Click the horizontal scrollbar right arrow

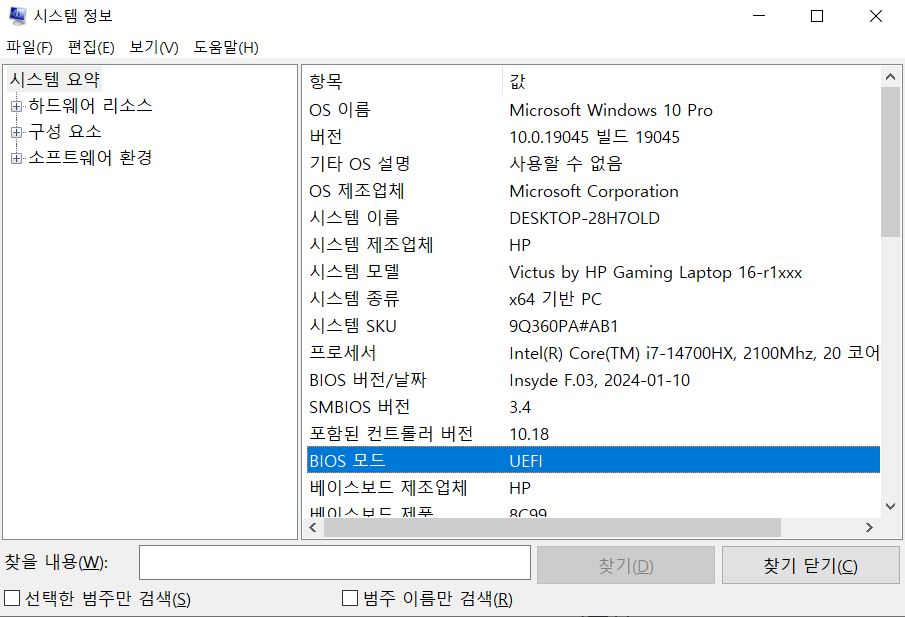coord(869,528)
